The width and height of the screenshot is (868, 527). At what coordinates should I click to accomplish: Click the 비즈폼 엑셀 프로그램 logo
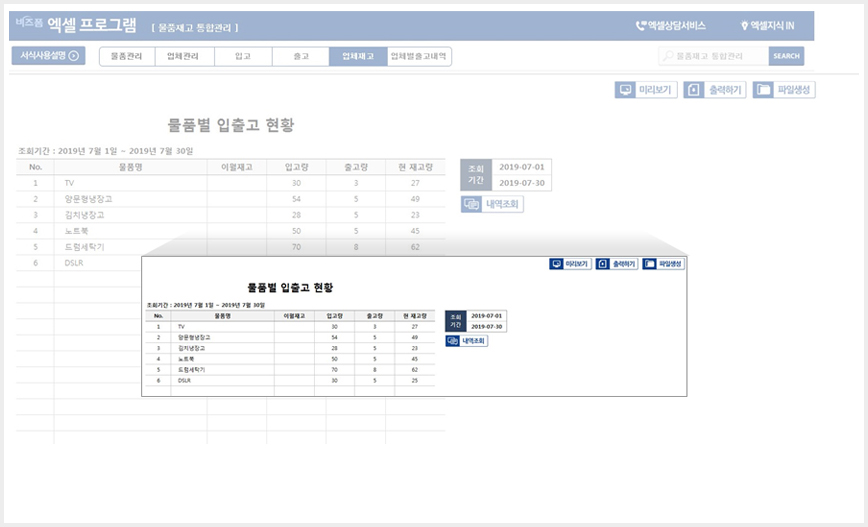[76, 24]
